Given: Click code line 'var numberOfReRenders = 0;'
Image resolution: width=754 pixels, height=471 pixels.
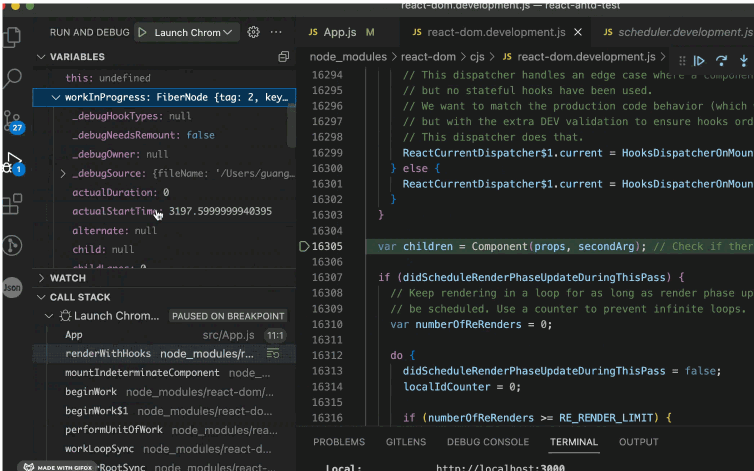Looking at the screenshot, I should point(471,324).
